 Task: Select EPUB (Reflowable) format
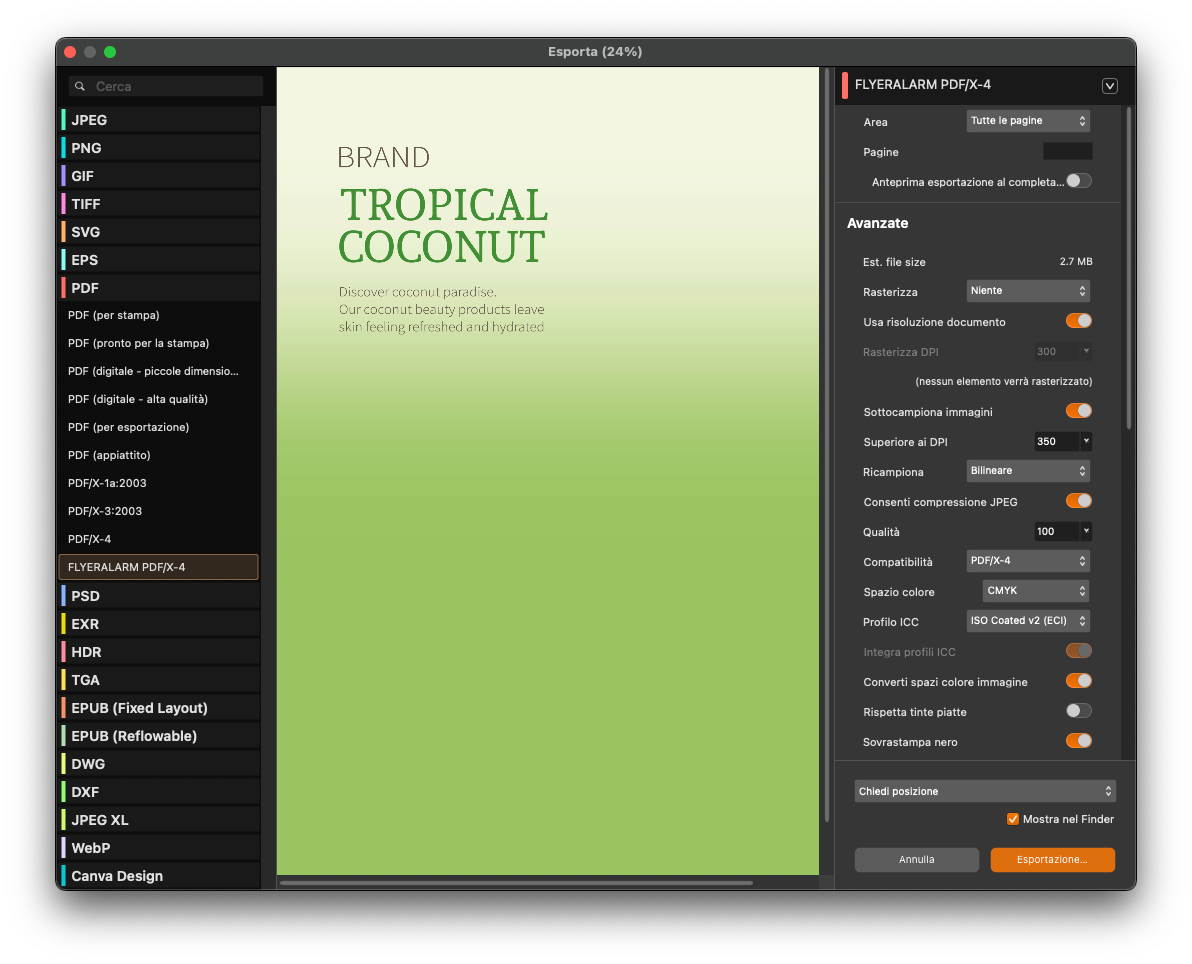pos(160,736)
